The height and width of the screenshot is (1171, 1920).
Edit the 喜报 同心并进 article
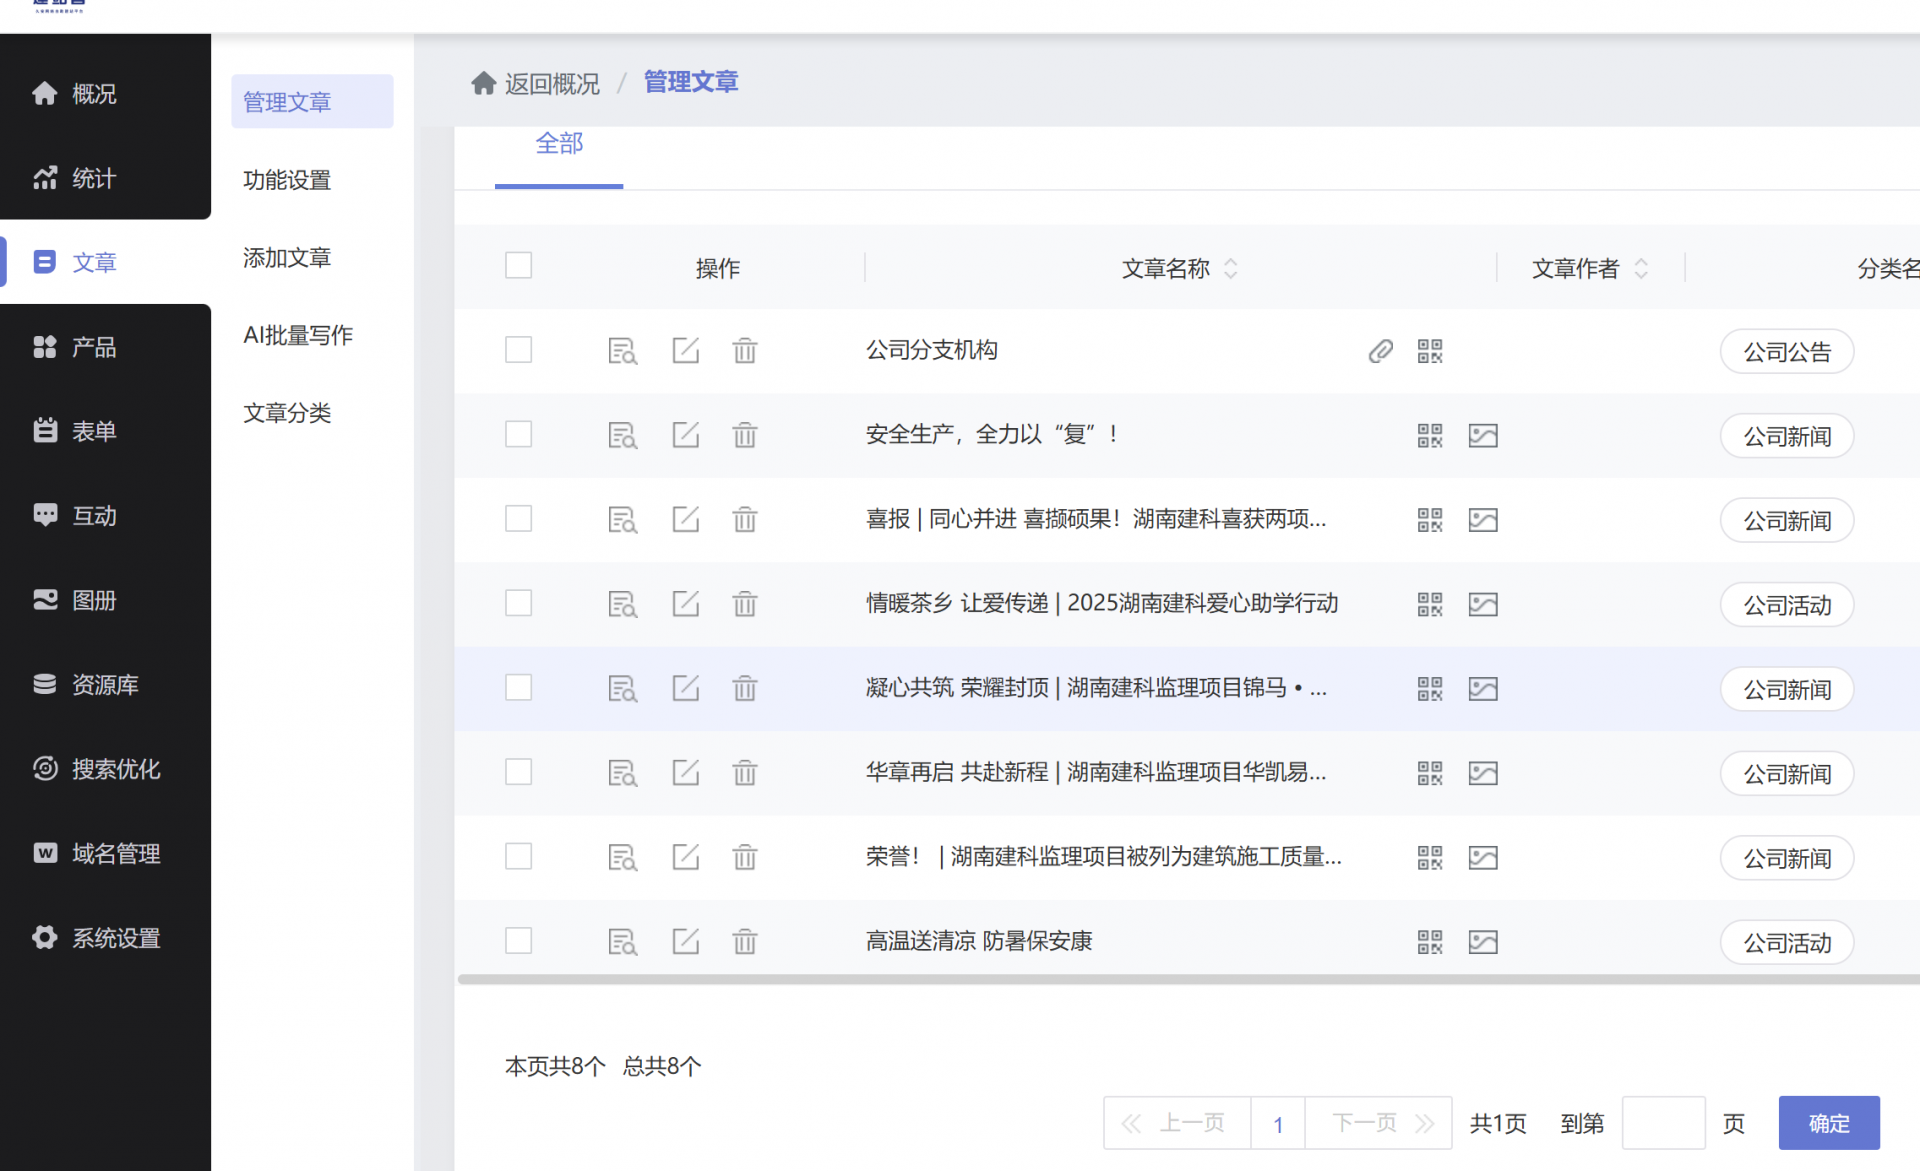tap(685, 519)
